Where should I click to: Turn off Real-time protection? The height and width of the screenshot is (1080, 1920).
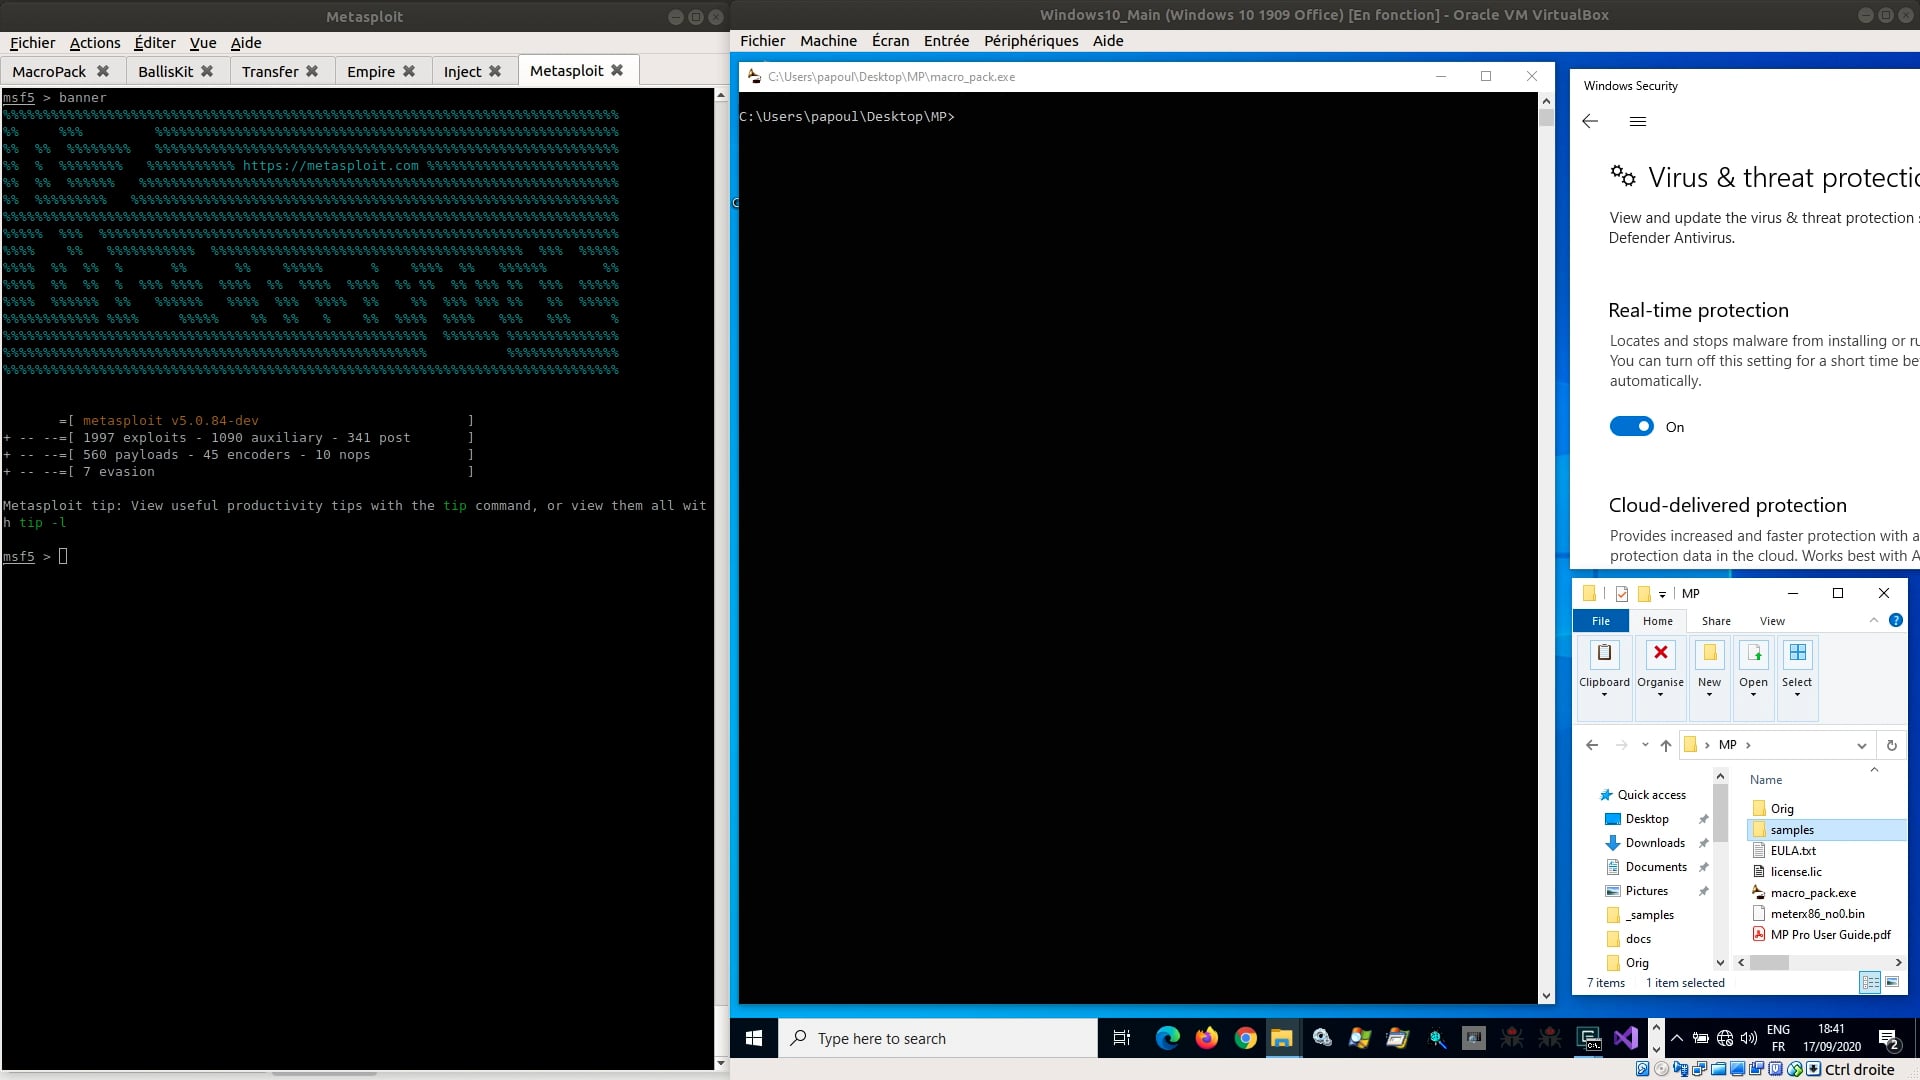(x=1631, y=426)
